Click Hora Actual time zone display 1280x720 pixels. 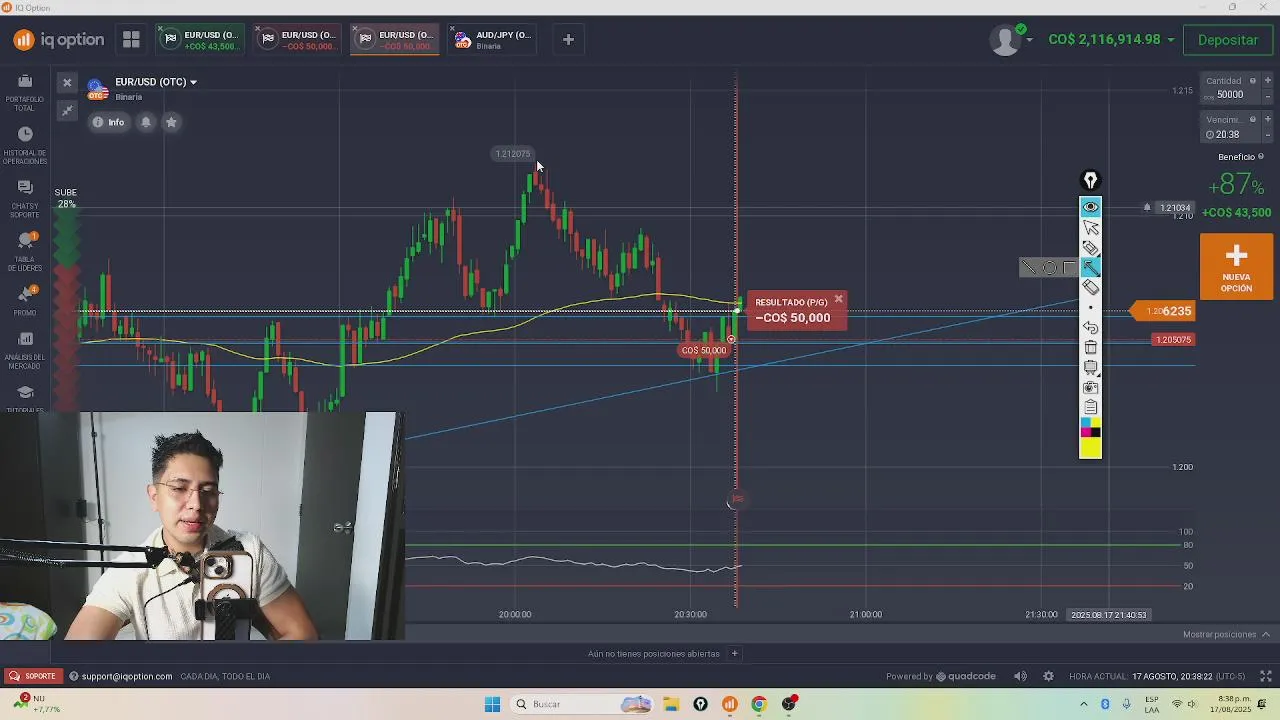[x=1156, y=676]
